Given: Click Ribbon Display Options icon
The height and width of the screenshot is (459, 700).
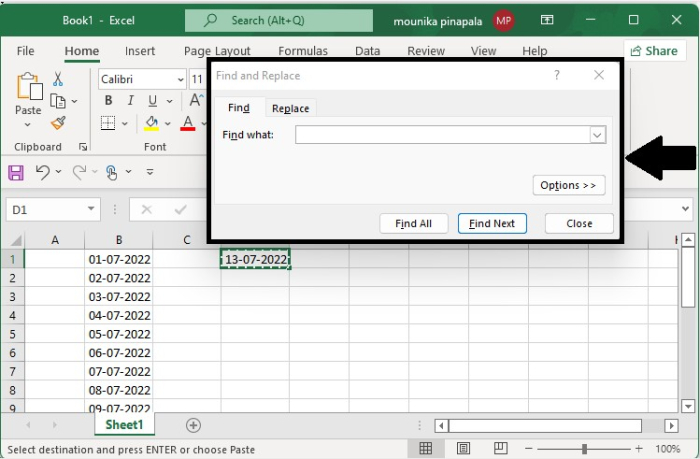Looking at the screenshot, I should [x=547, y=20].
